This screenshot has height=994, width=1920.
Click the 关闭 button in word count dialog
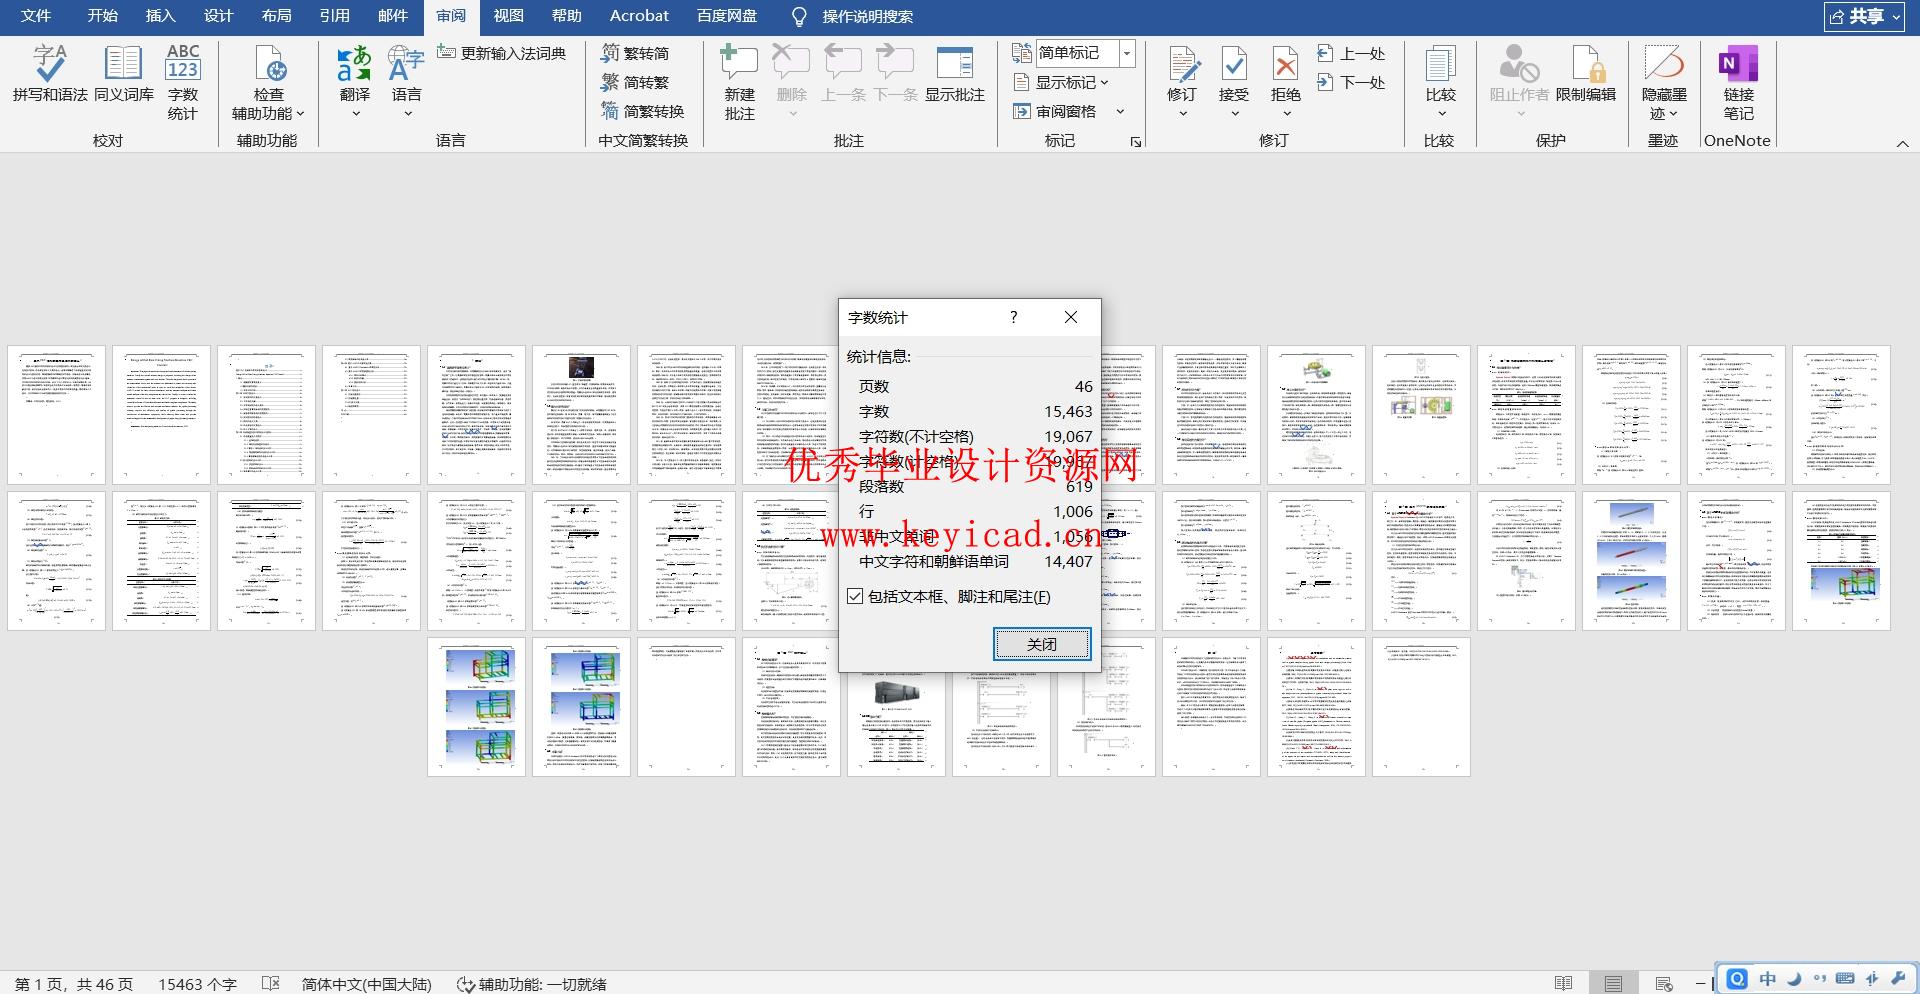pyautogui.click(x=1042, y=644)
